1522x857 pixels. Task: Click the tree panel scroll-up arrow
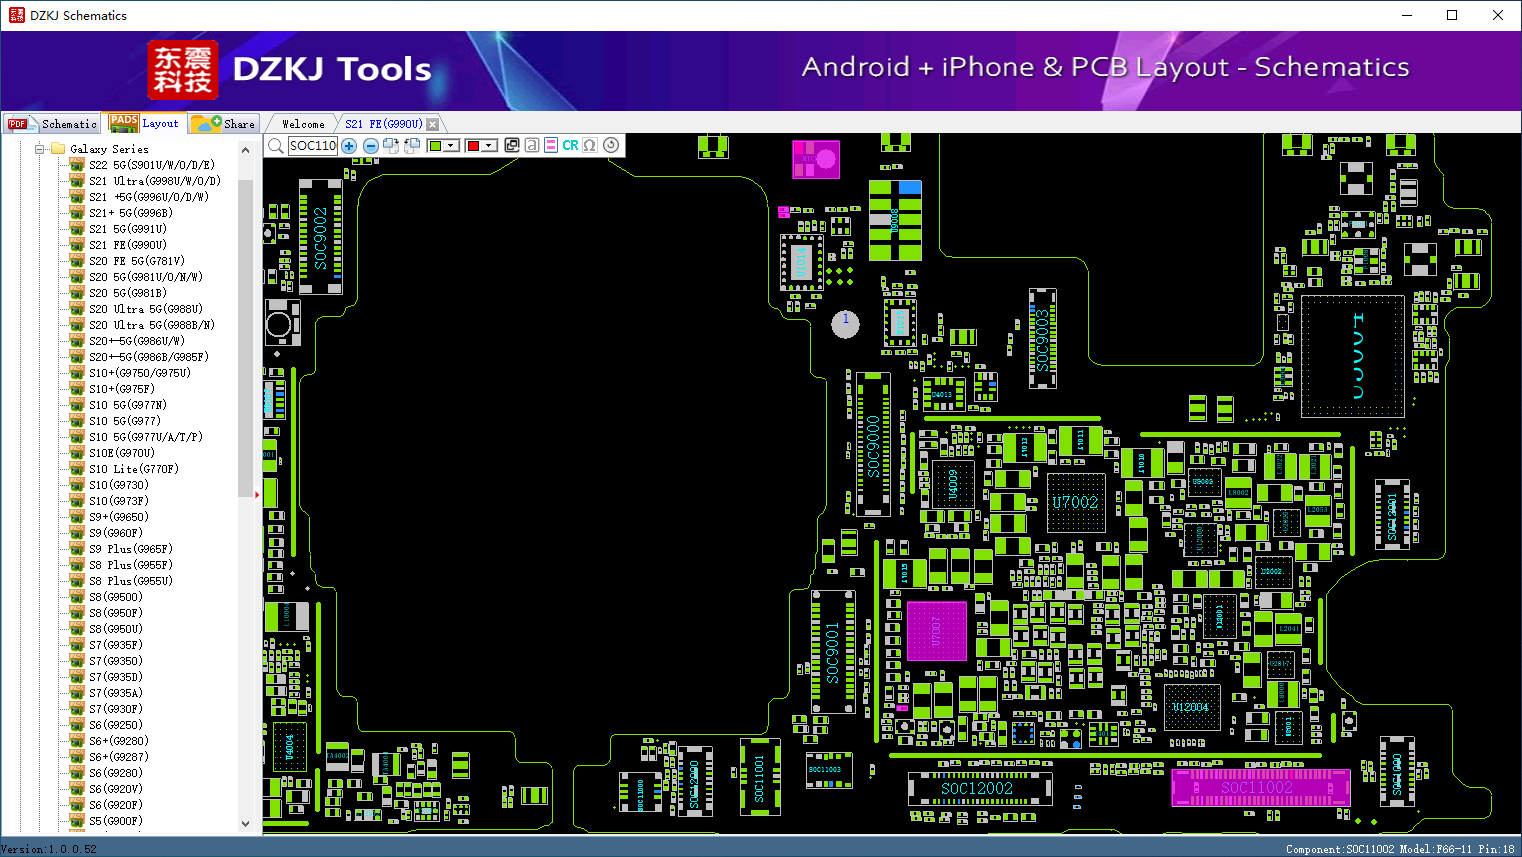click(x=246, y=150)
